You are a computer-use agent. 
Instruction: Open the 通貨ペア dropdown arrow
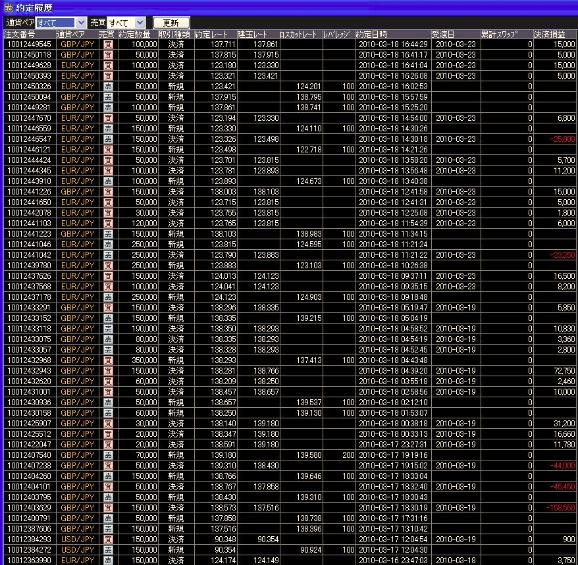click(81, 23)
